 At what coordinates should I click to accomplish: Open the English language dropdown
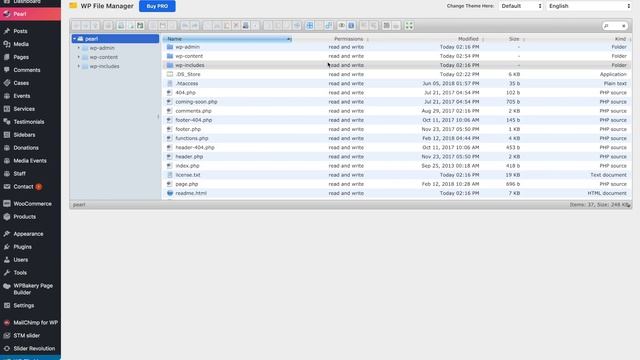tap(589, 6)
